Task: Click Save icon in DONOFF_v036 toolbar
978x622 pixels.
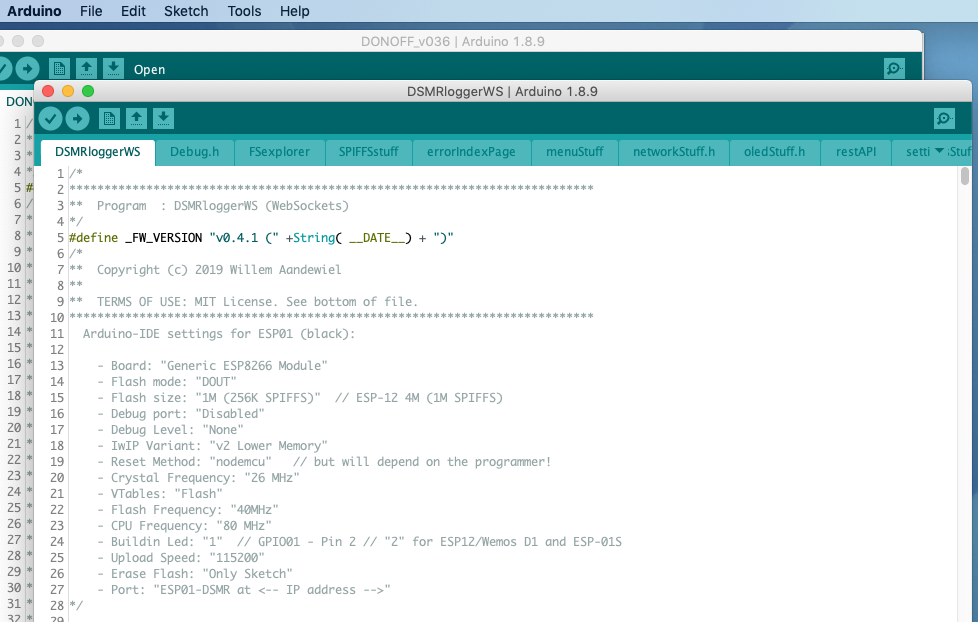Action: coord(113,69)
